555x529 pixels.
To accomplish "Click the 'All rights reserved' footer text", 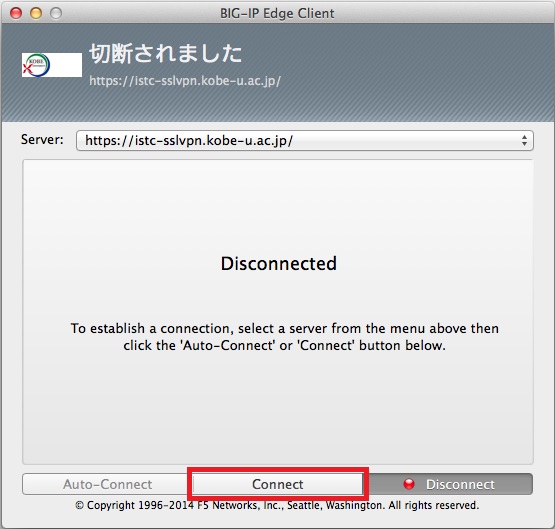I will [434, 505].
